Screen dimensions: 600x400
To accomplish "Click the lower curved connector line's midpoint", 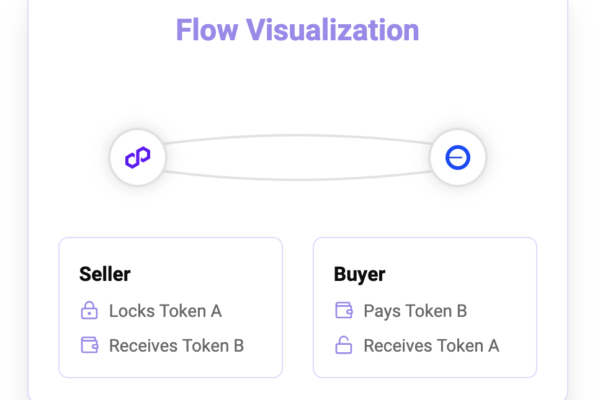I will coord(298,179).
